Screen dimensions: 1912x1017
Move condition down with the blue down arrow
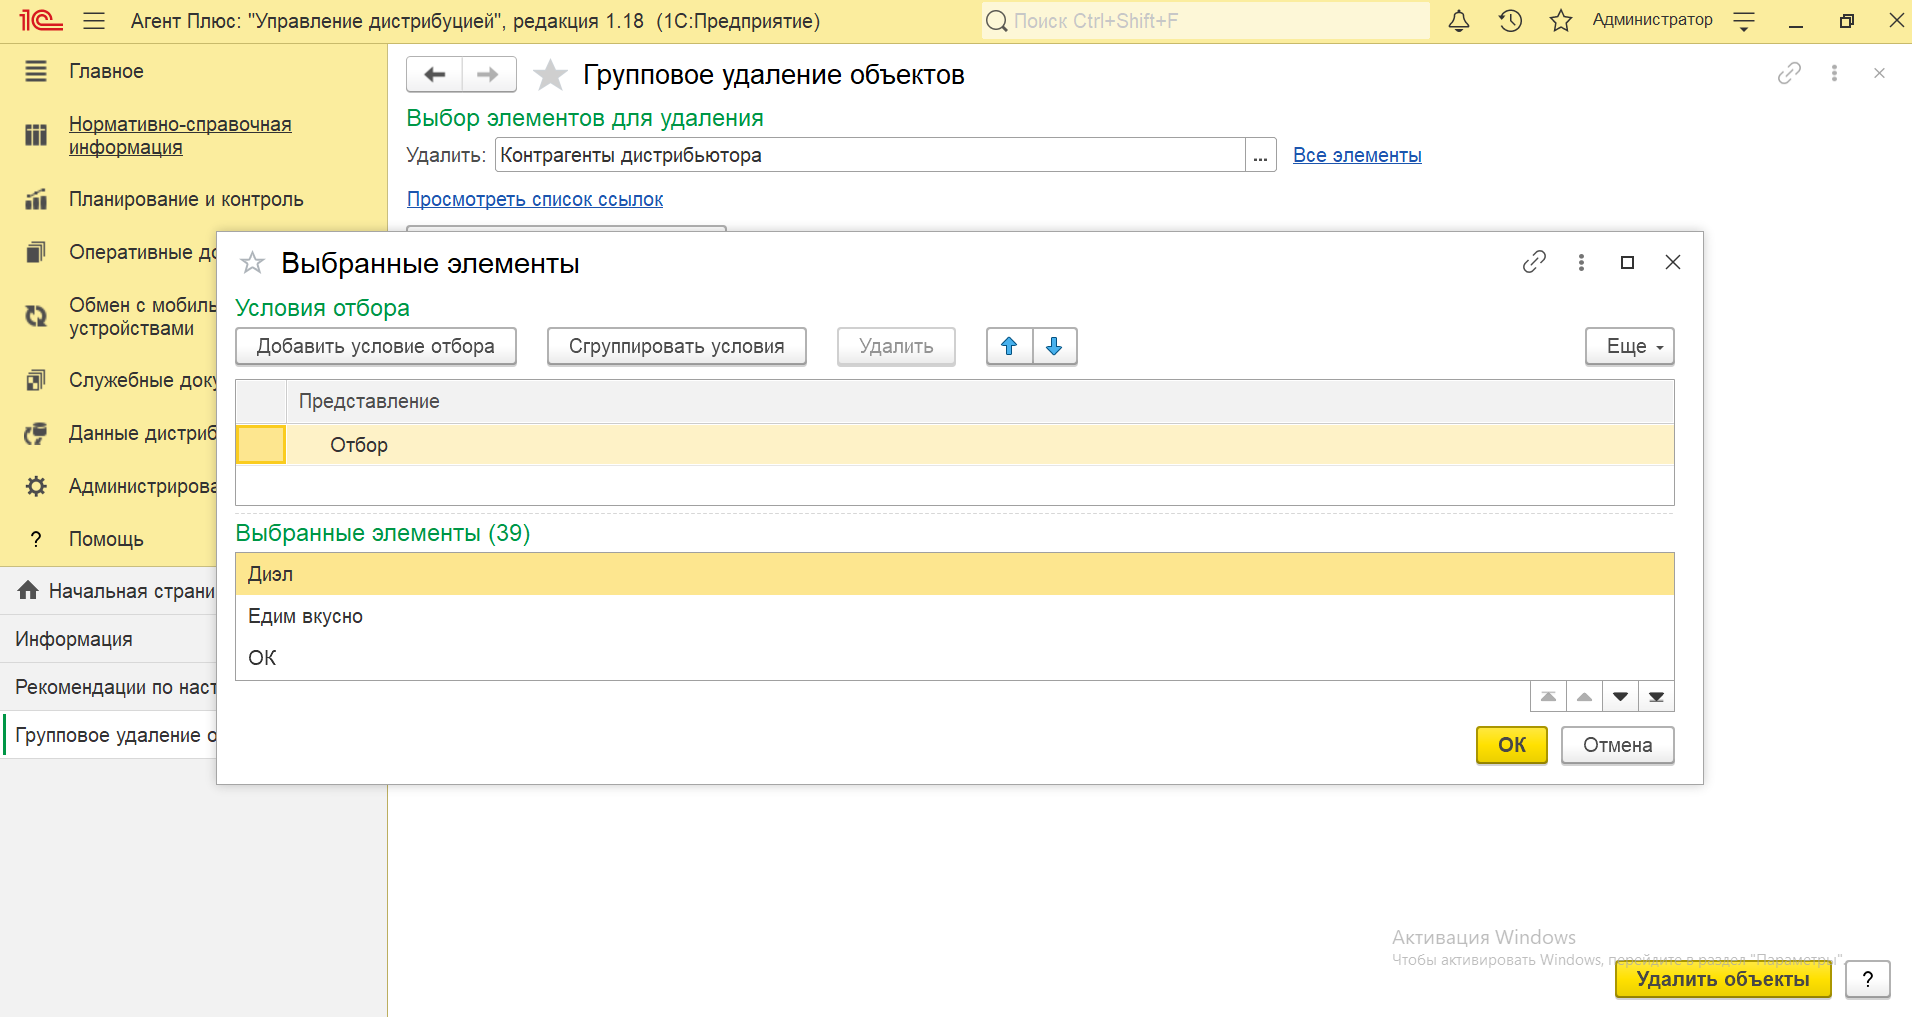tap(1054, 346)
